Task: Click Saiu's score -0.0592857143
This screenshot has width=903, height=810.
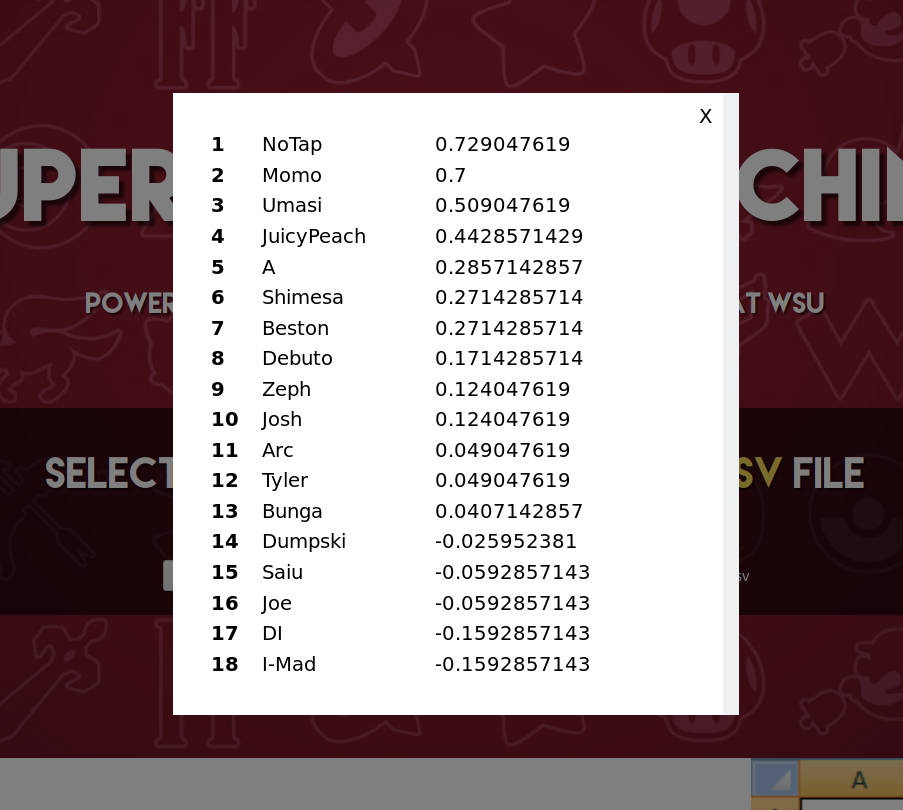Action: coord(513,572)
